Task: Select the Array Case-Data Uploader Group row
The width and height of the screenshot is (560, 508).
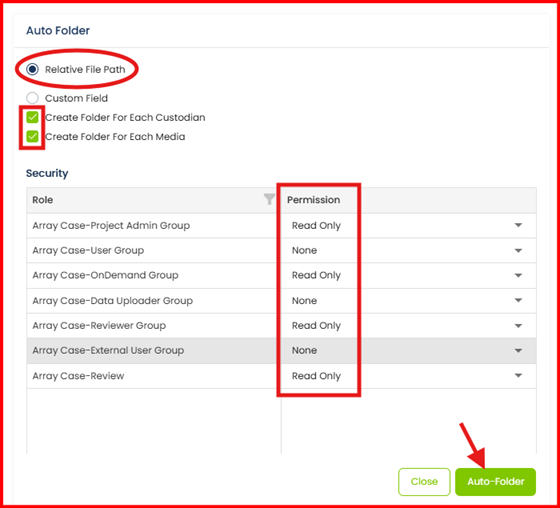Action: click(281, 301)
